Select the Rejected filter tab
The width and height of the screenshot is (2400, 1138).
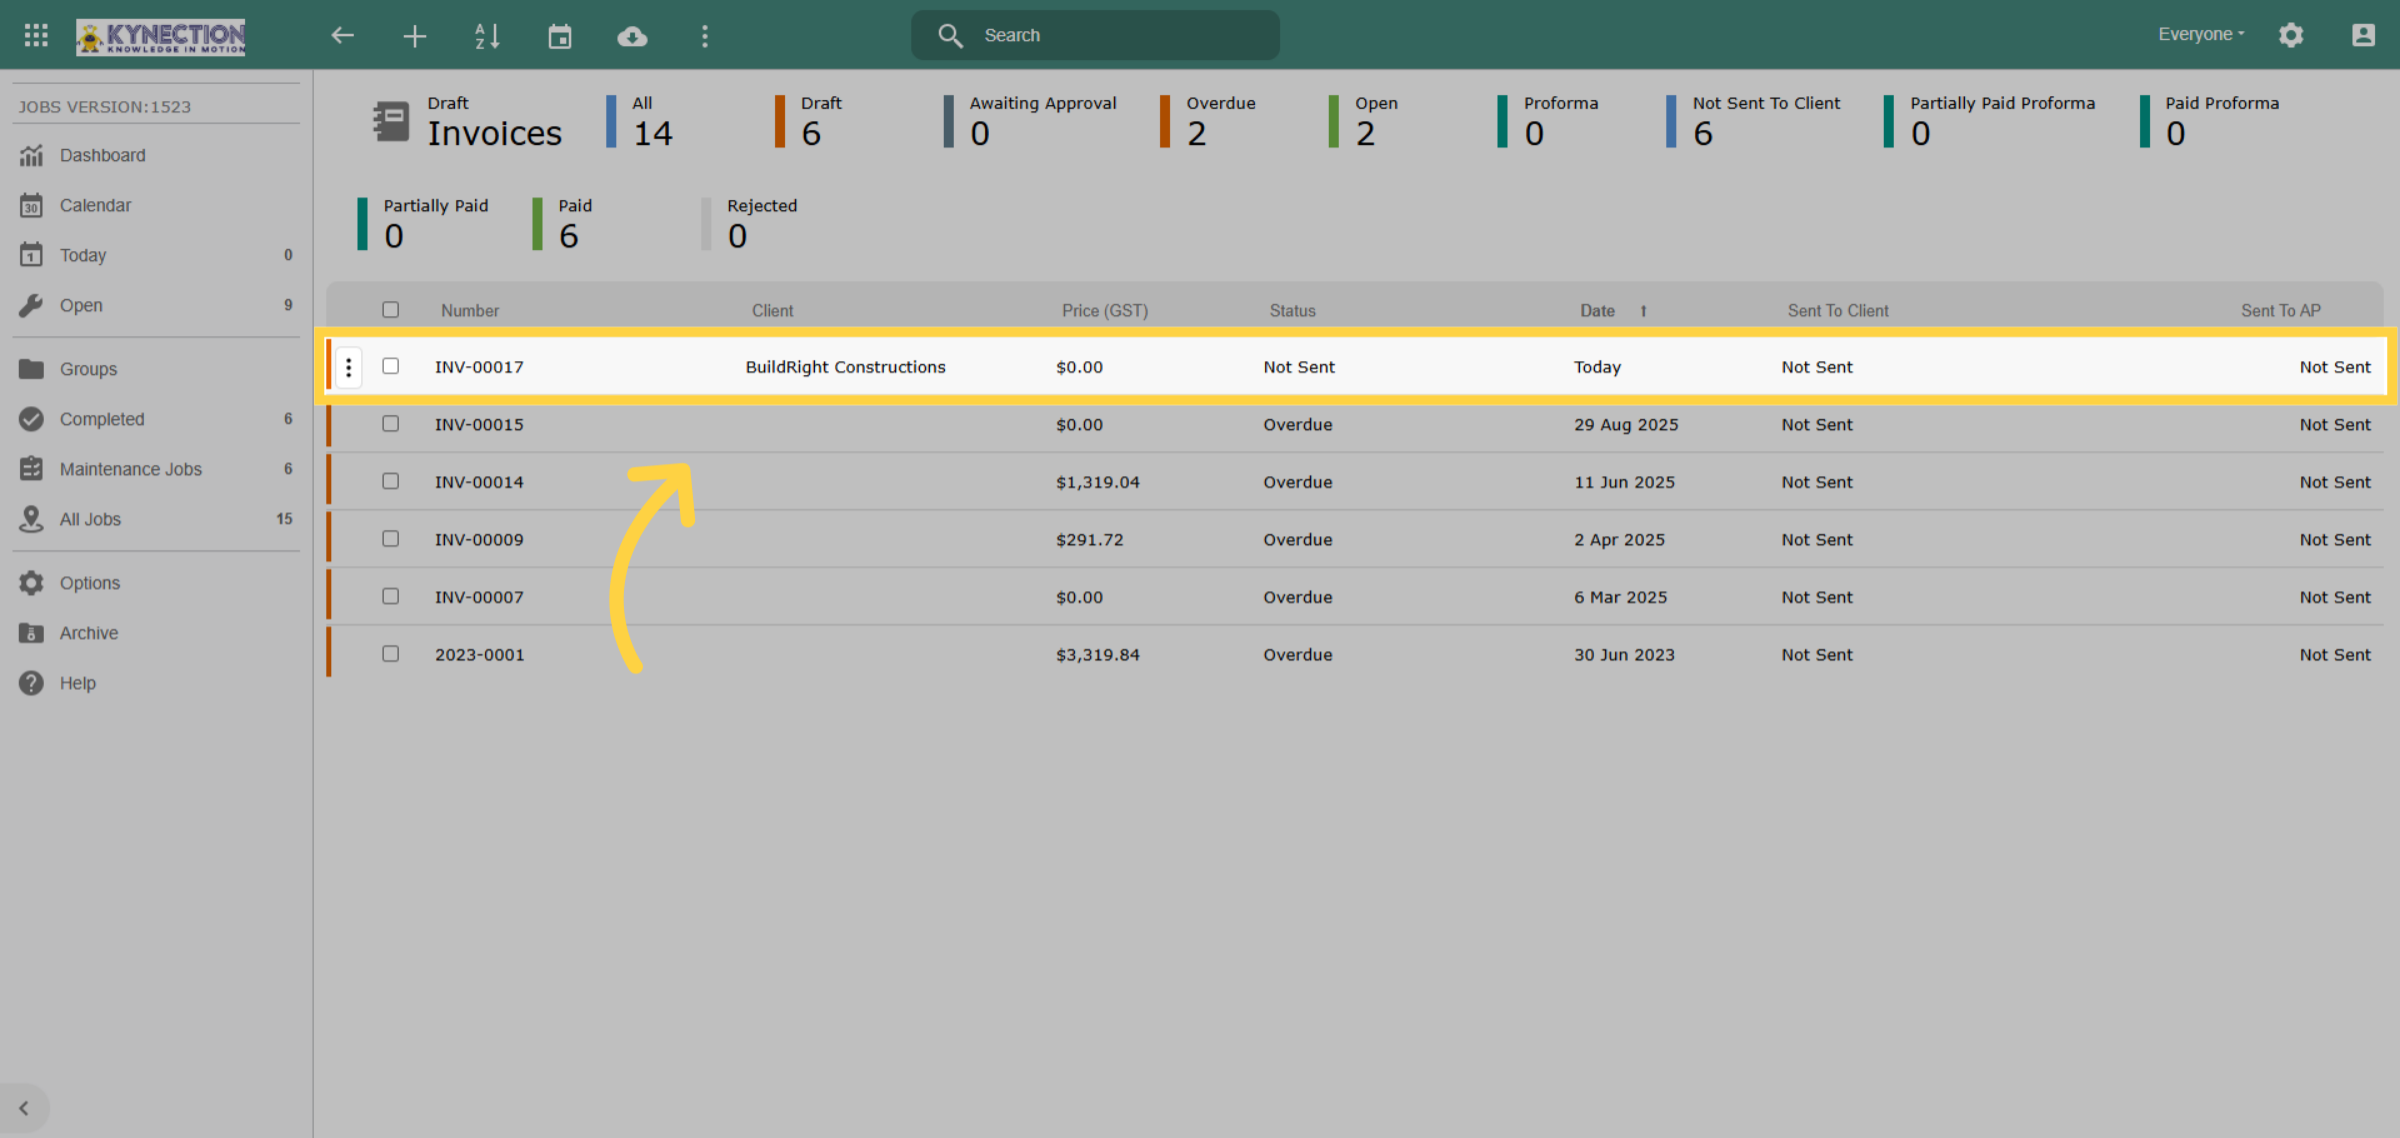750,224
